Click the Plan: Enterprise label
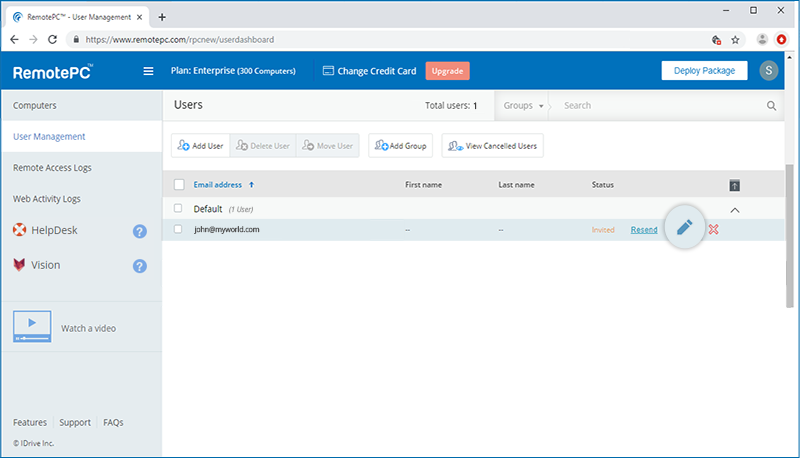The height and width of the screenshot is (458, 800). pyautogui.click(x=233, y=71)
